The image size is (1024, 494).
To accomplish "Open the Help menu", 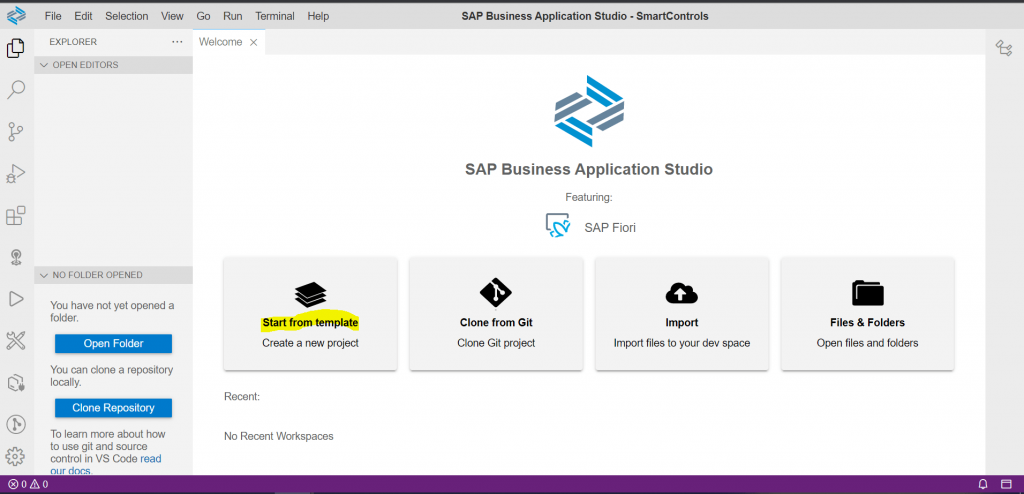I will [x=318, y=16].
